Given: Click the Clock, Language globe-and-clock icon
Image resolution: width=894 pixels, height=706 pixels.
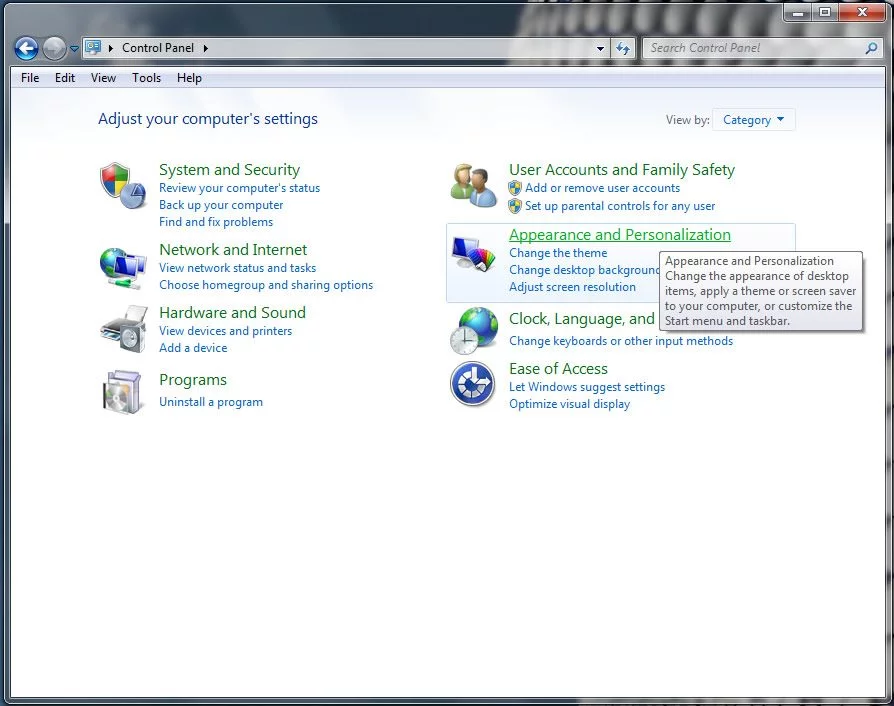Looking at the screenshot, I should pyautogui.click(x=473, y=331).
